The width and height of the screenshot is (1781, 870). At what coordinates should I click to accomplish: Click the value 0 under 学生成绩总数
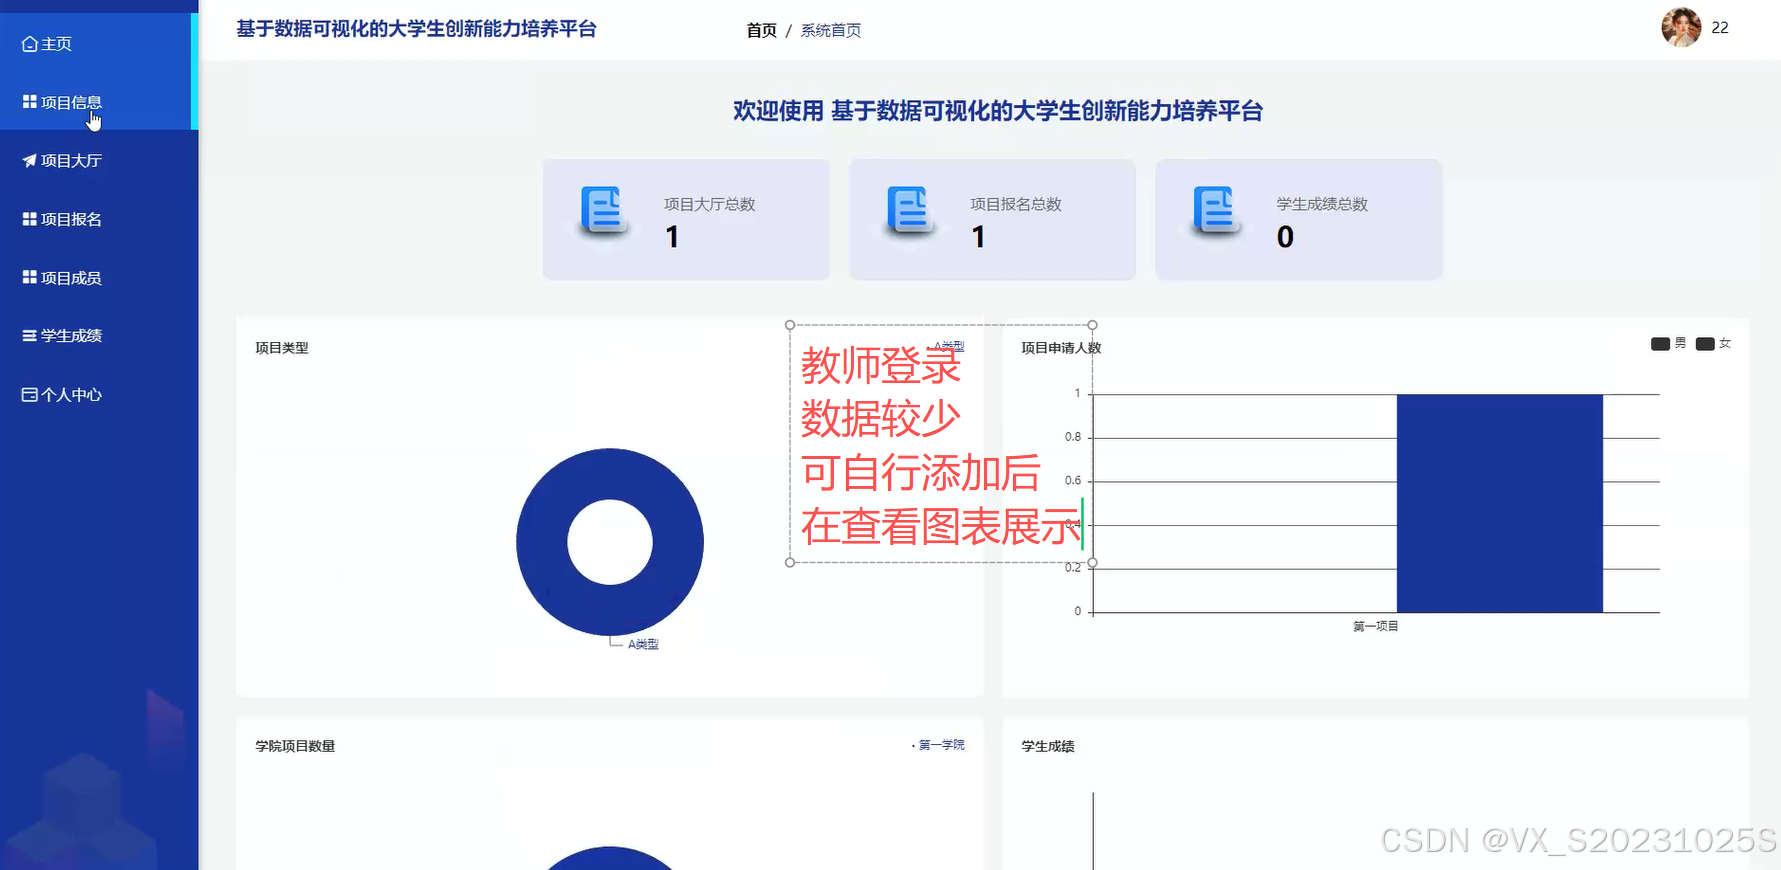1286,237
